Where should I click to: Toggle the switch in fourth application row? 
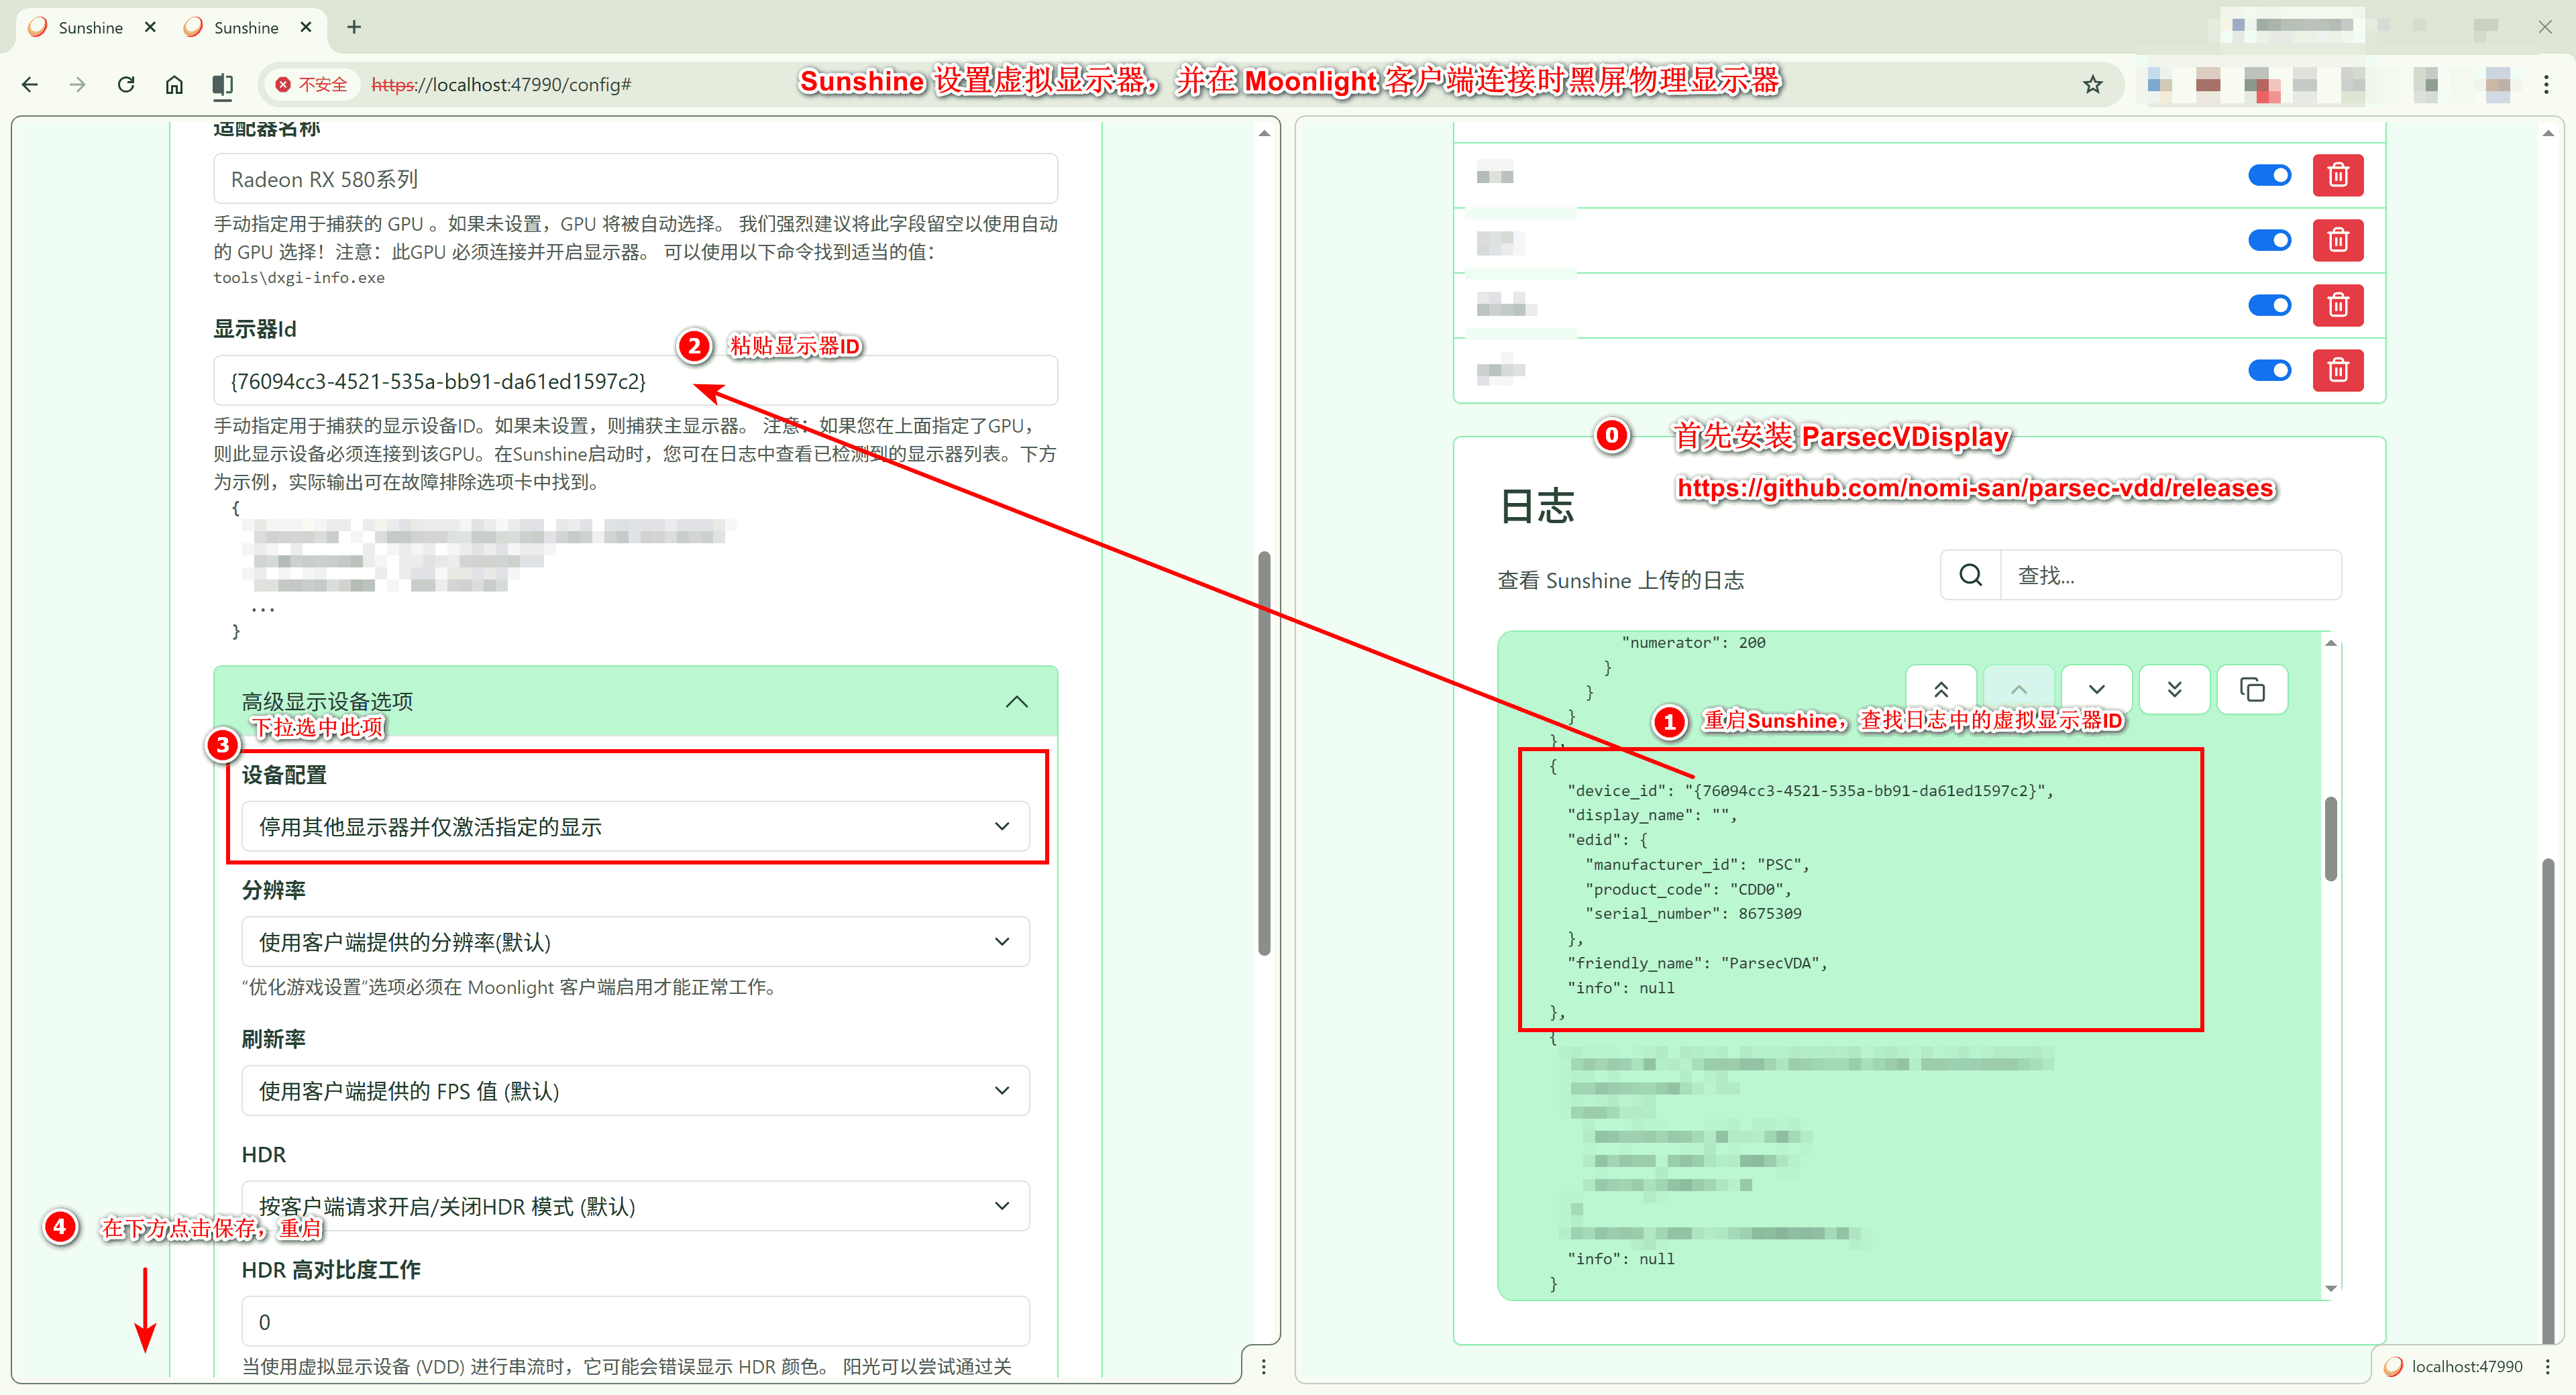point(2269,370)
